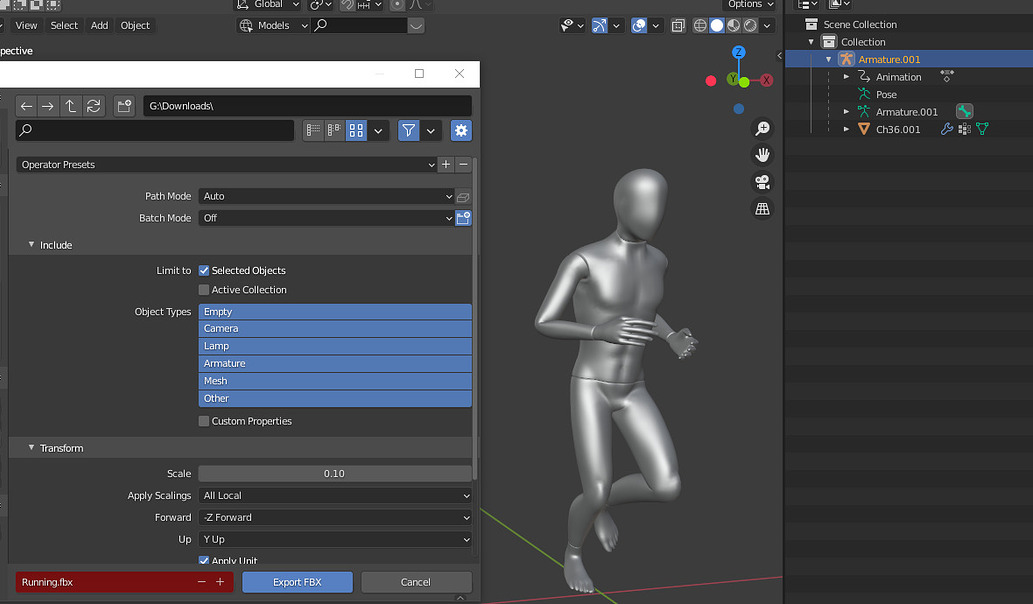The width and height of the screenshot is (1033, 604).
Task: Toggle batch own directory icon
Action: (463, 218)
